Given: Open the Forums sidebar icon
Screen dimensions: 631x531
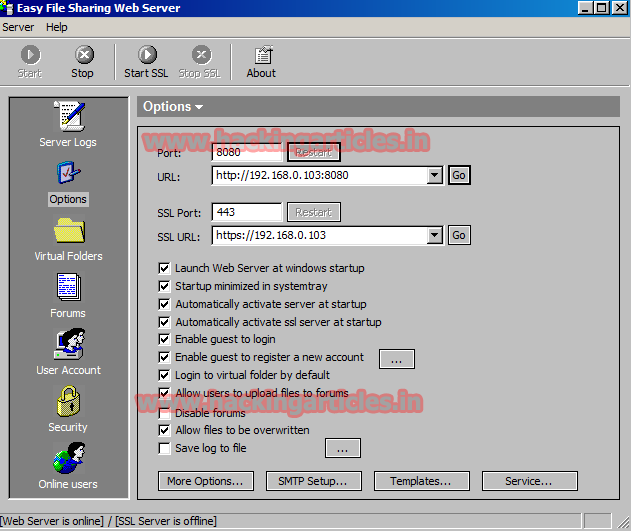Looking at the screenshot, I should click(68, 296).
